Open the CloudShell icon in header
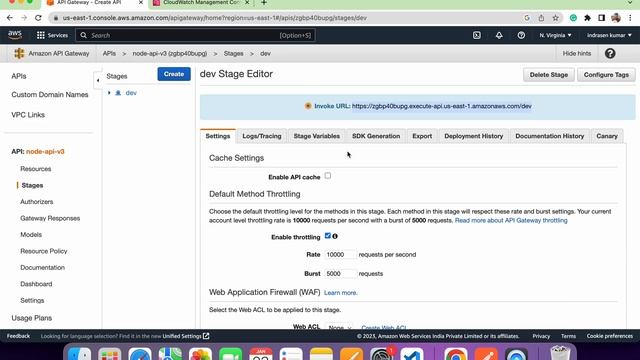The height and width of the screenshot is (360, 640). click(x=477, y=36)
